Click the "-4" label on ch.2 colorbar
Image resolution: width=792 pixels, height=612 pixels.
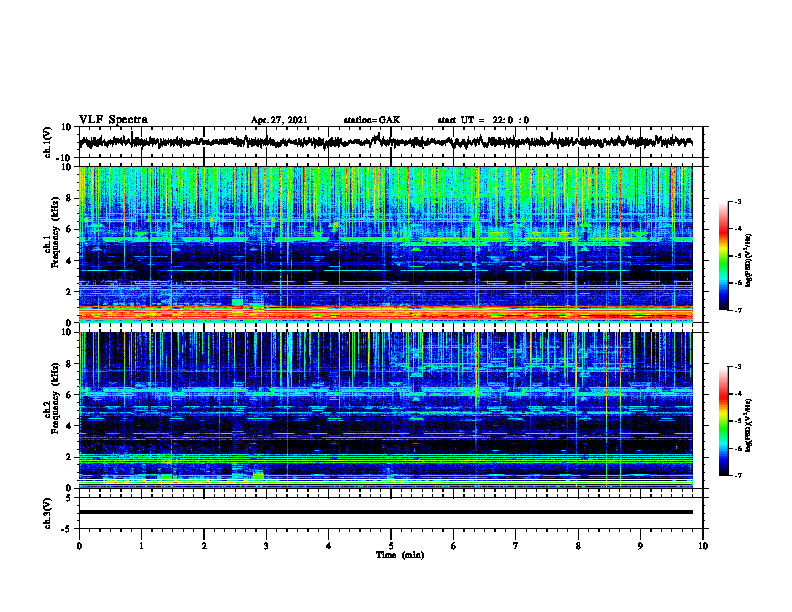737,394
